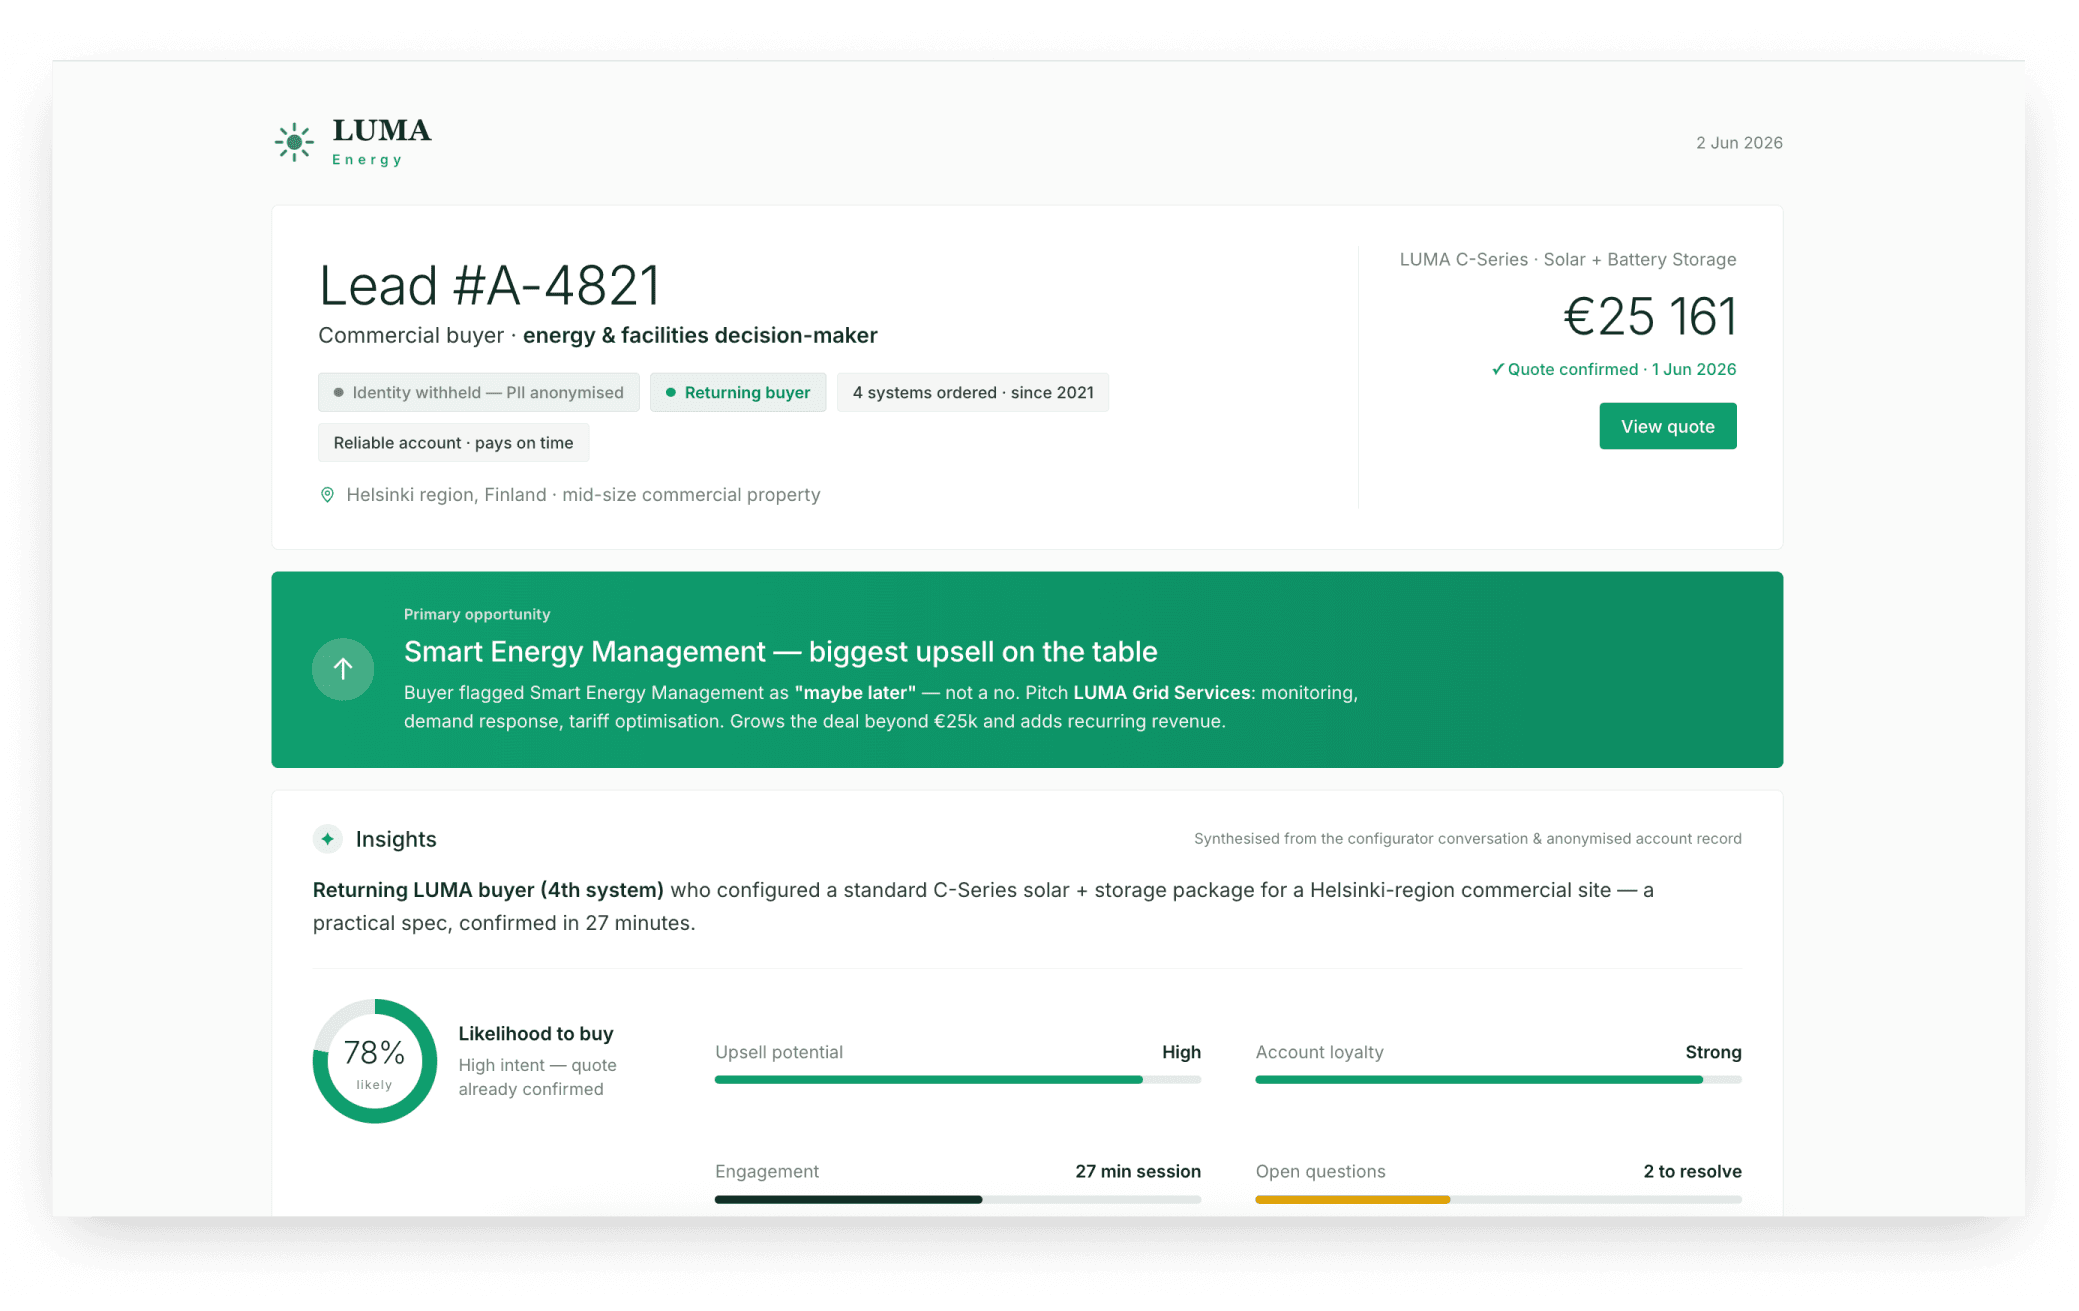Click the Engagement label
The height and width of the screenshot is (1311, 2079).
coord(767,1171)
